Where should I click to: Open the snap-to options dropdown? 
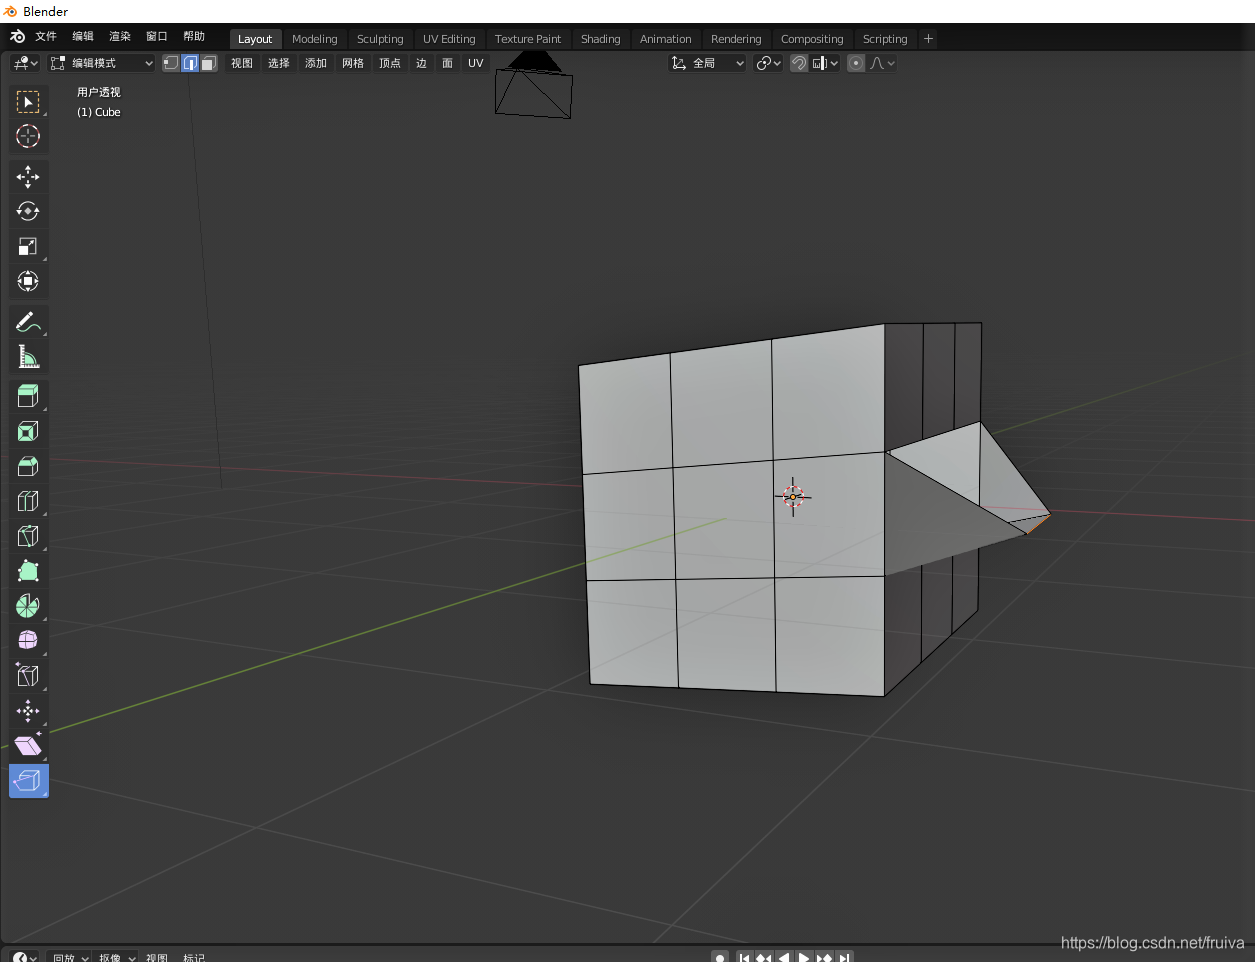point(825,63)
